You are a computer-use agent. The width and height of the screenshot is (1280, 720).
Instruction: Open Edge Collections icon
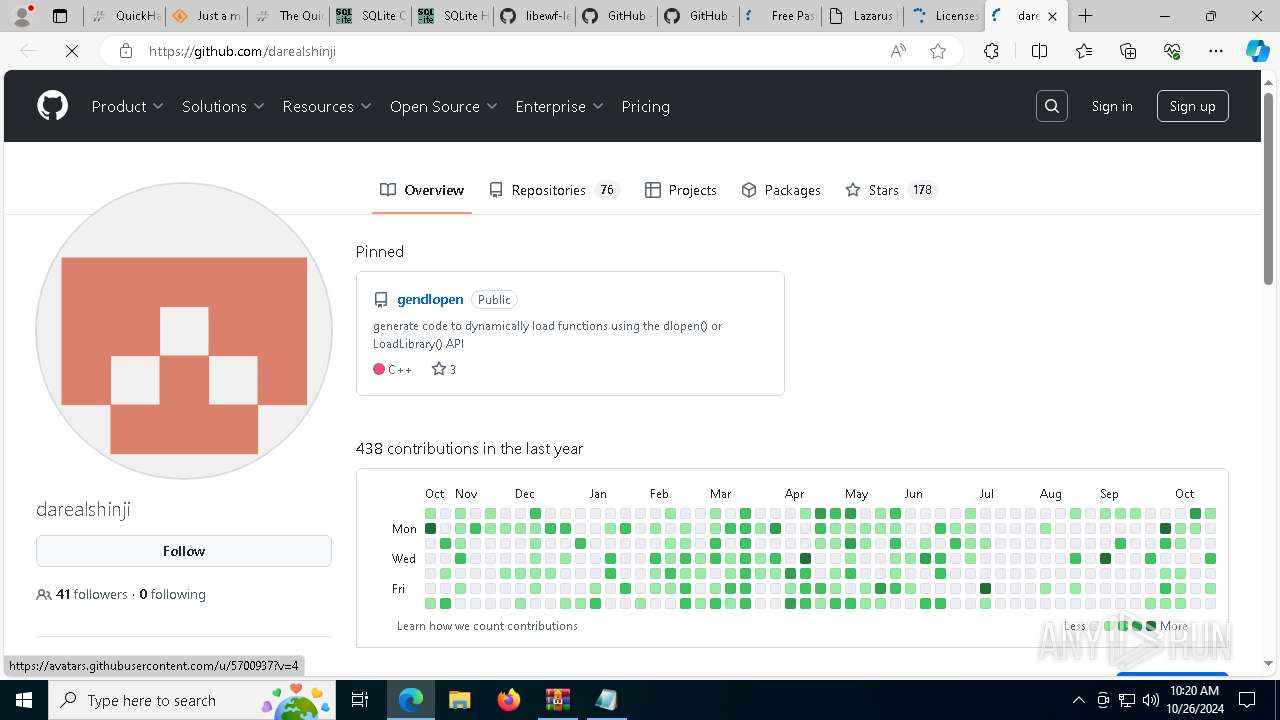(1128, 51)
